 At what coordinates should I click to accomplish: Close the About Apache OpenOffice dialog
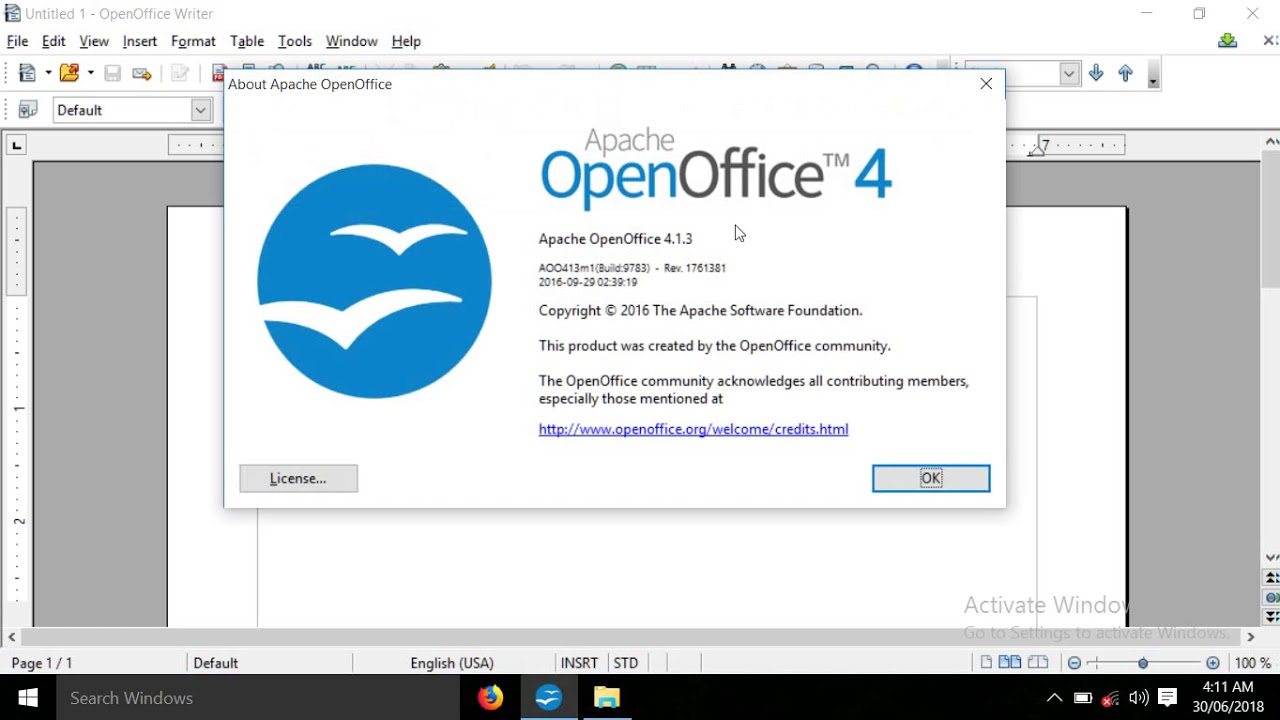(986, 84)
